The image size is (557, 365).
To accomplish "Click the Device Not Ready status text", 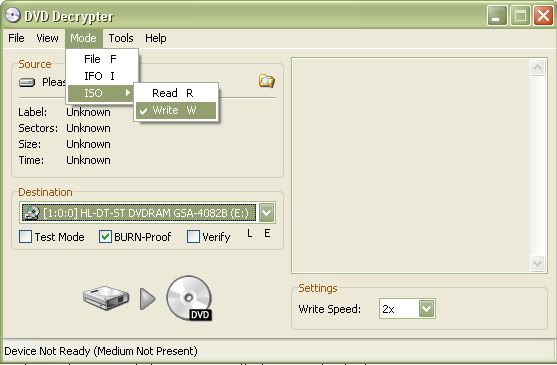I will (x=101, y=351).
